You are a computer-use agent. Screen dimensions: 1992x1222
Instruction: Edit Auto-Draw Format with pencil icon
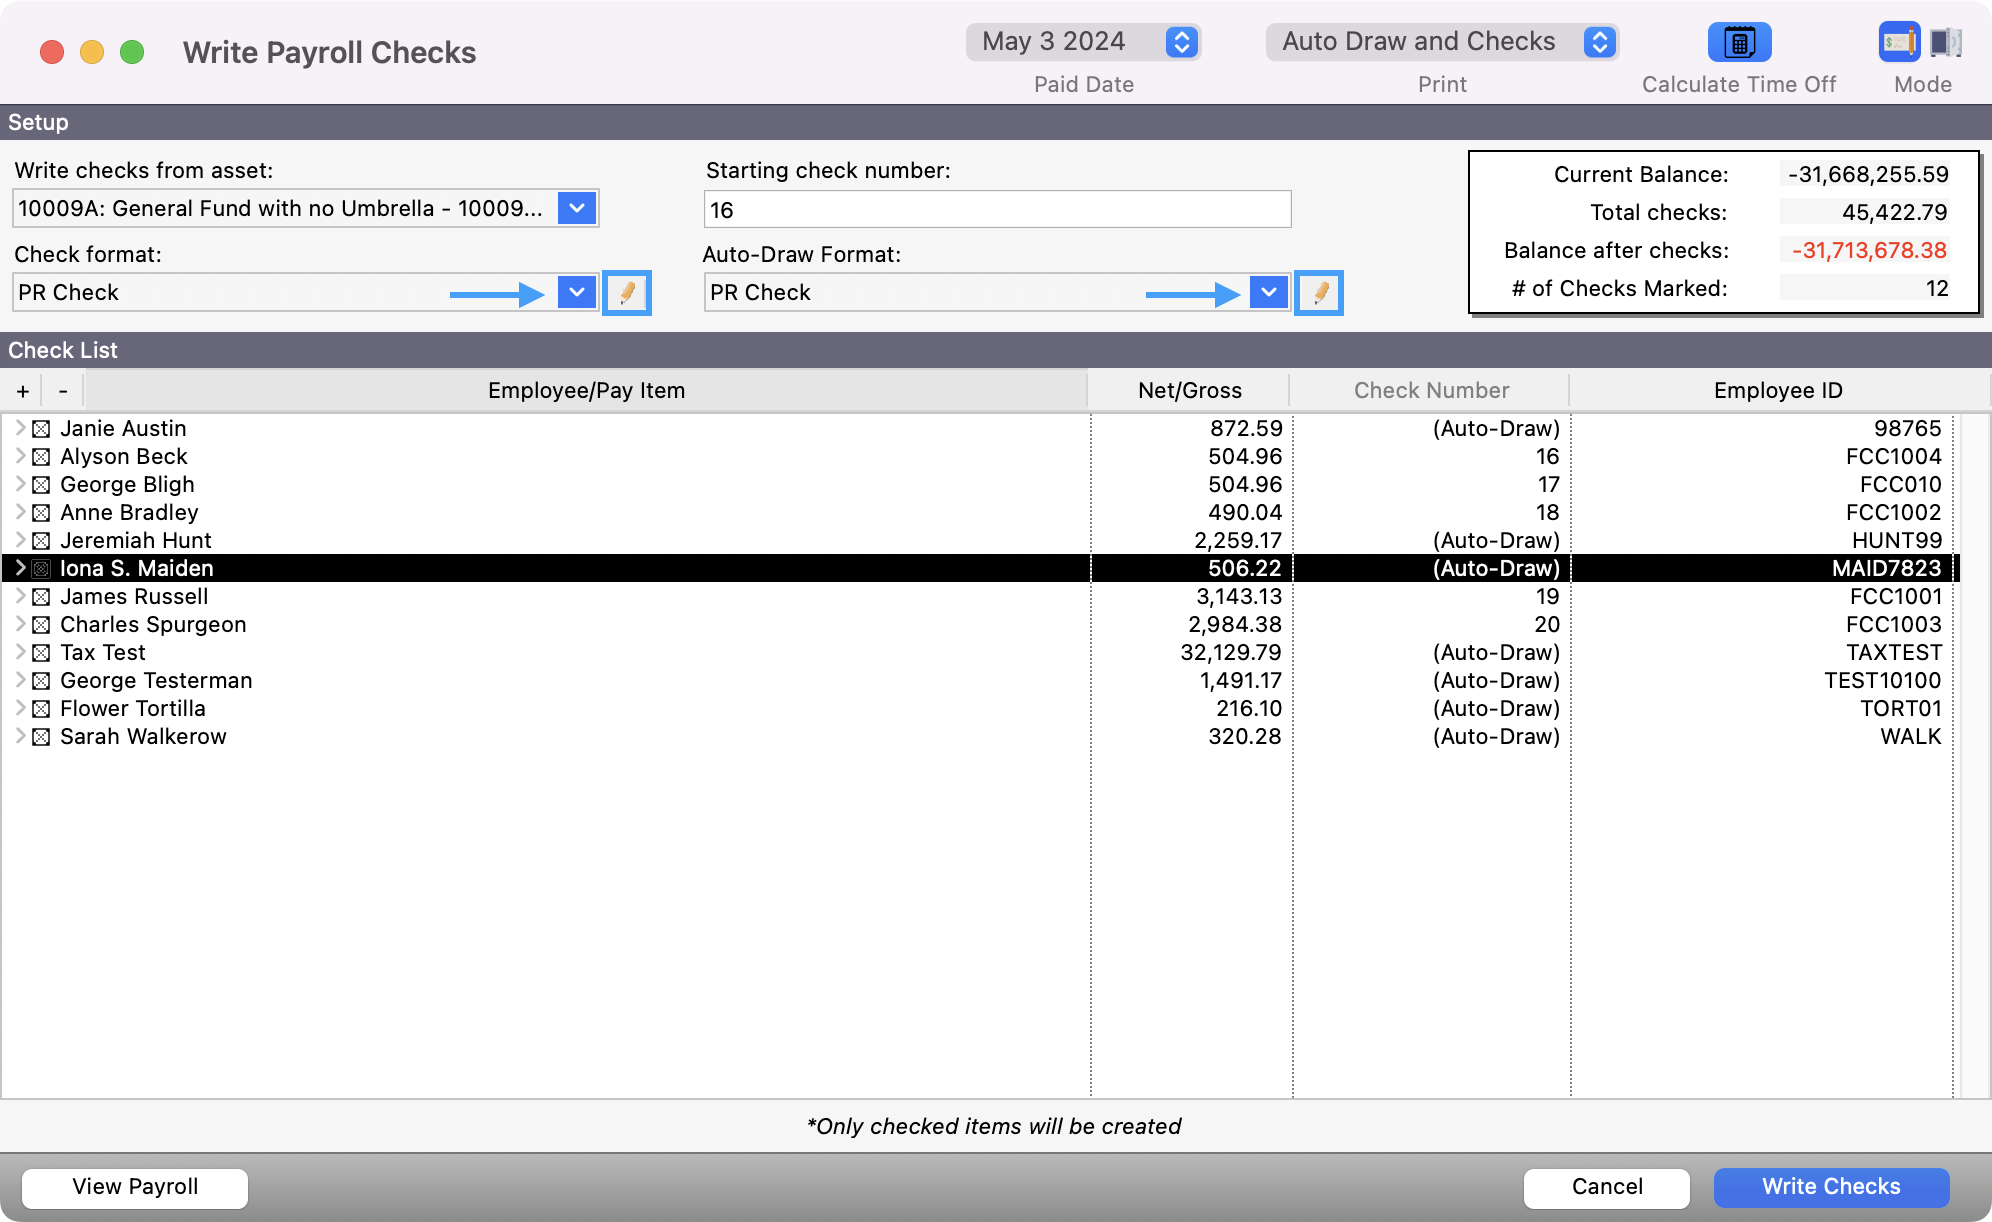click(1319, 293)
